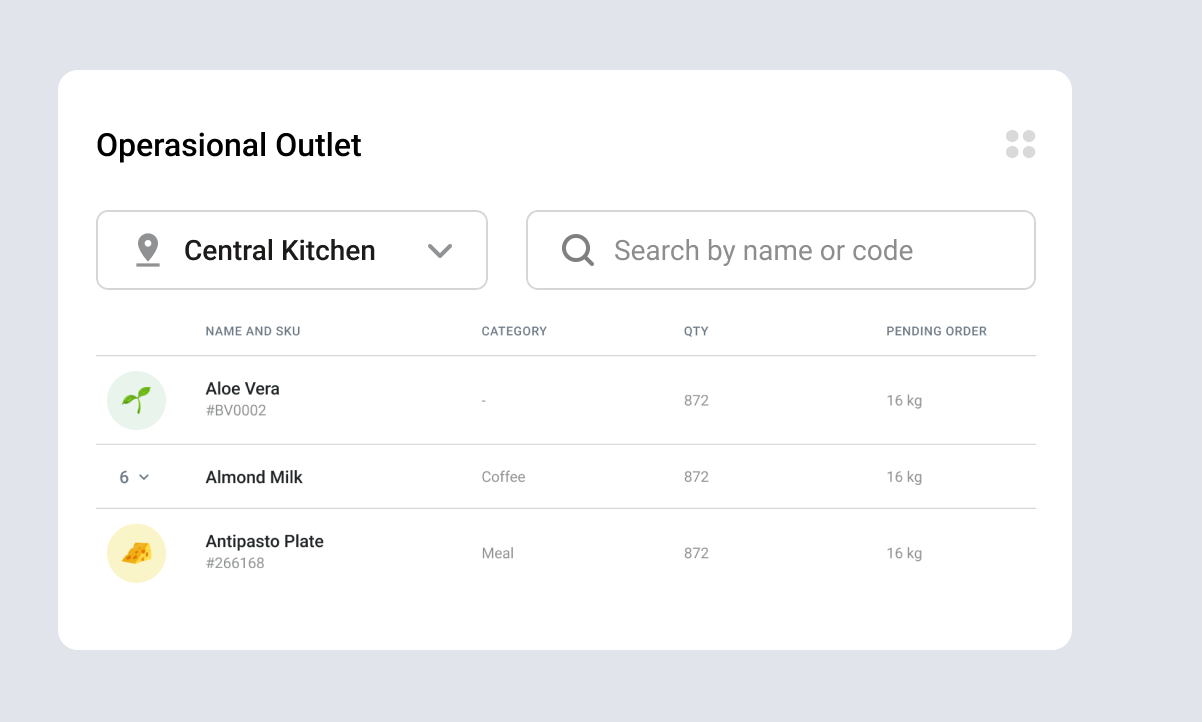Open the Aloe Vera product name

click(x=243, y=389)
